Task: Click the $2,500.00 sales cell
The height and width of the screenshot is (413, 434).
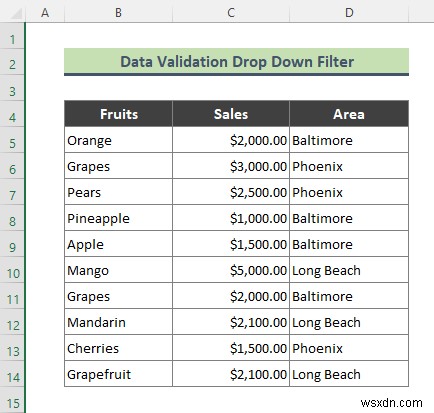Action: pyautogui.click(x=231, y=192)
